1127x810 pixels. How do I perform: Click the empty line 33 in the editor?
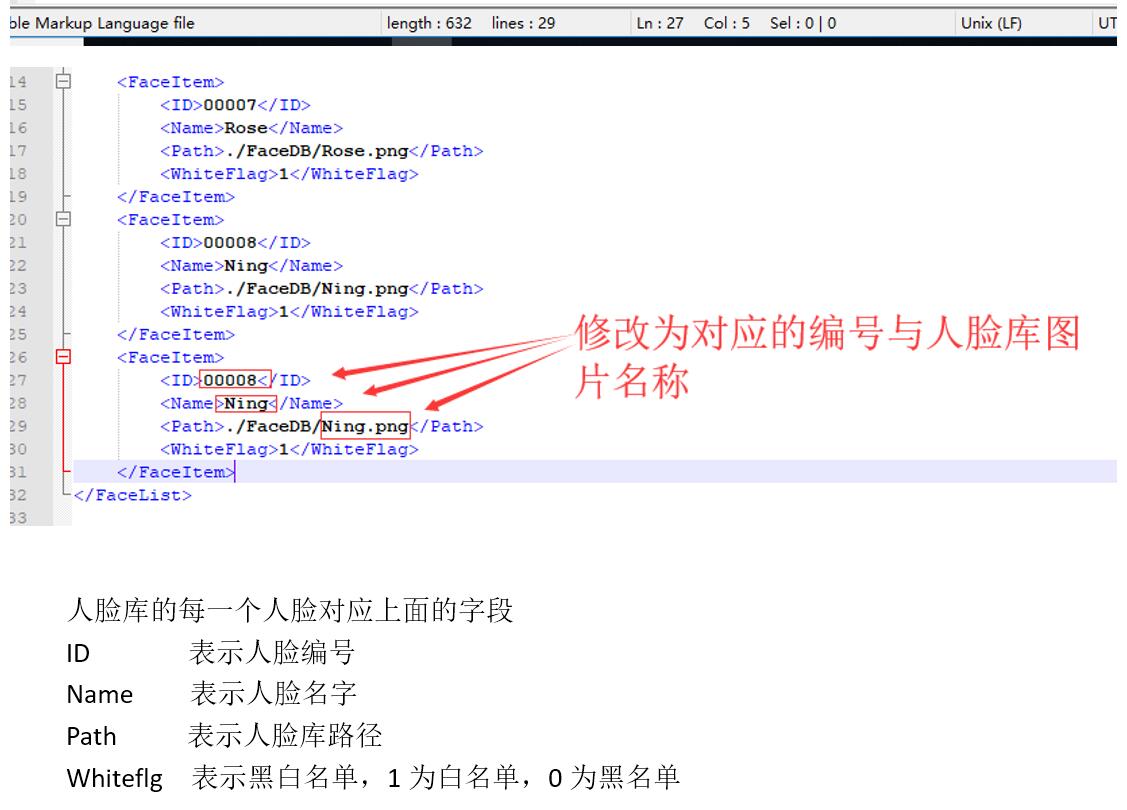coord(400,518)
